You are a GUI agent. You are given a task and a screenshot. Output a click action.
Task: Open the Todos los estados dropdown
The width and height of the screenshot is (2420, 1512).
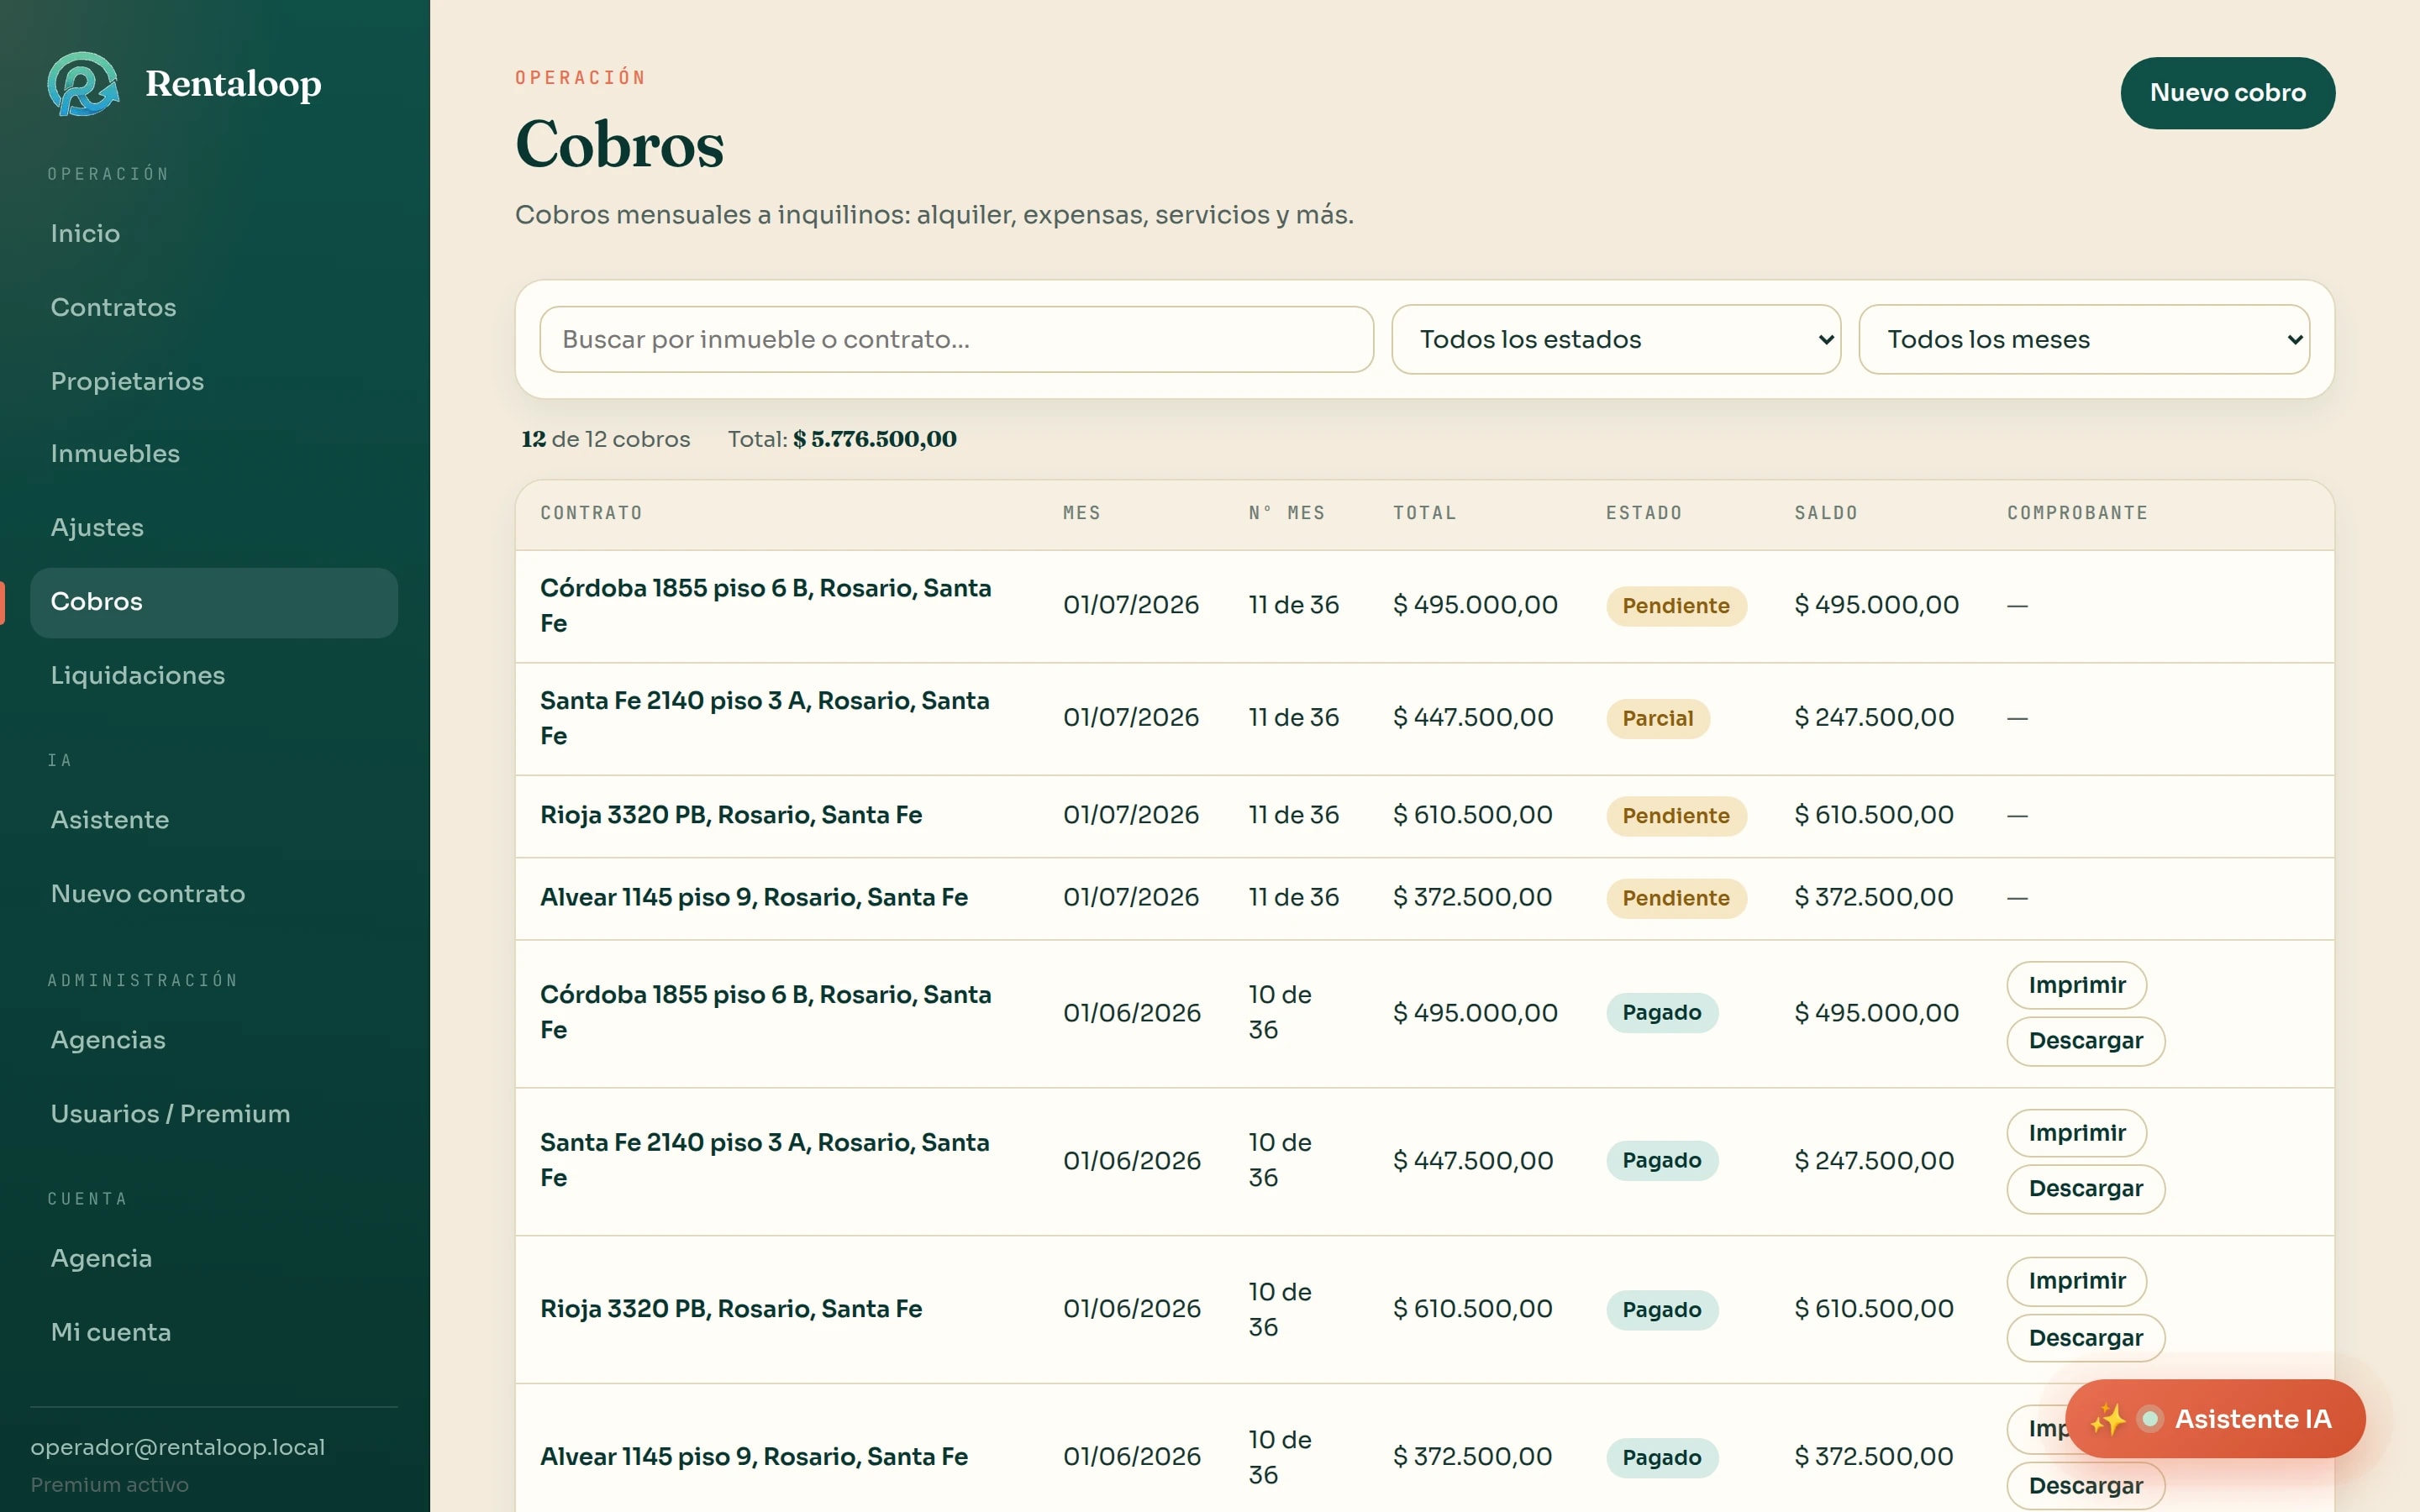point(1615,339)
